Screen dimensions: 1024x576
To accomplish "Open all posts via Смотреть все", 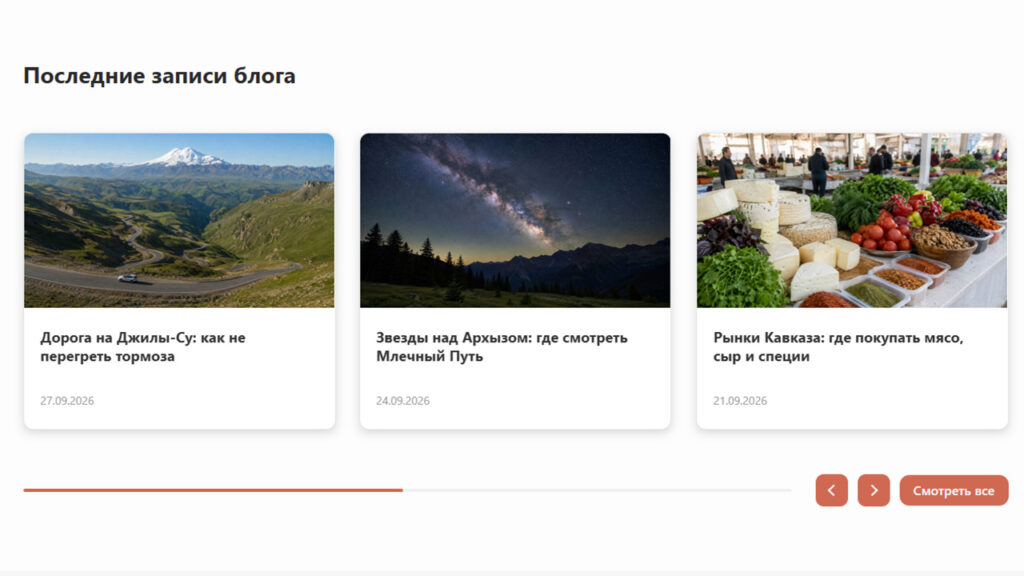I will click(x=953, y=490).
